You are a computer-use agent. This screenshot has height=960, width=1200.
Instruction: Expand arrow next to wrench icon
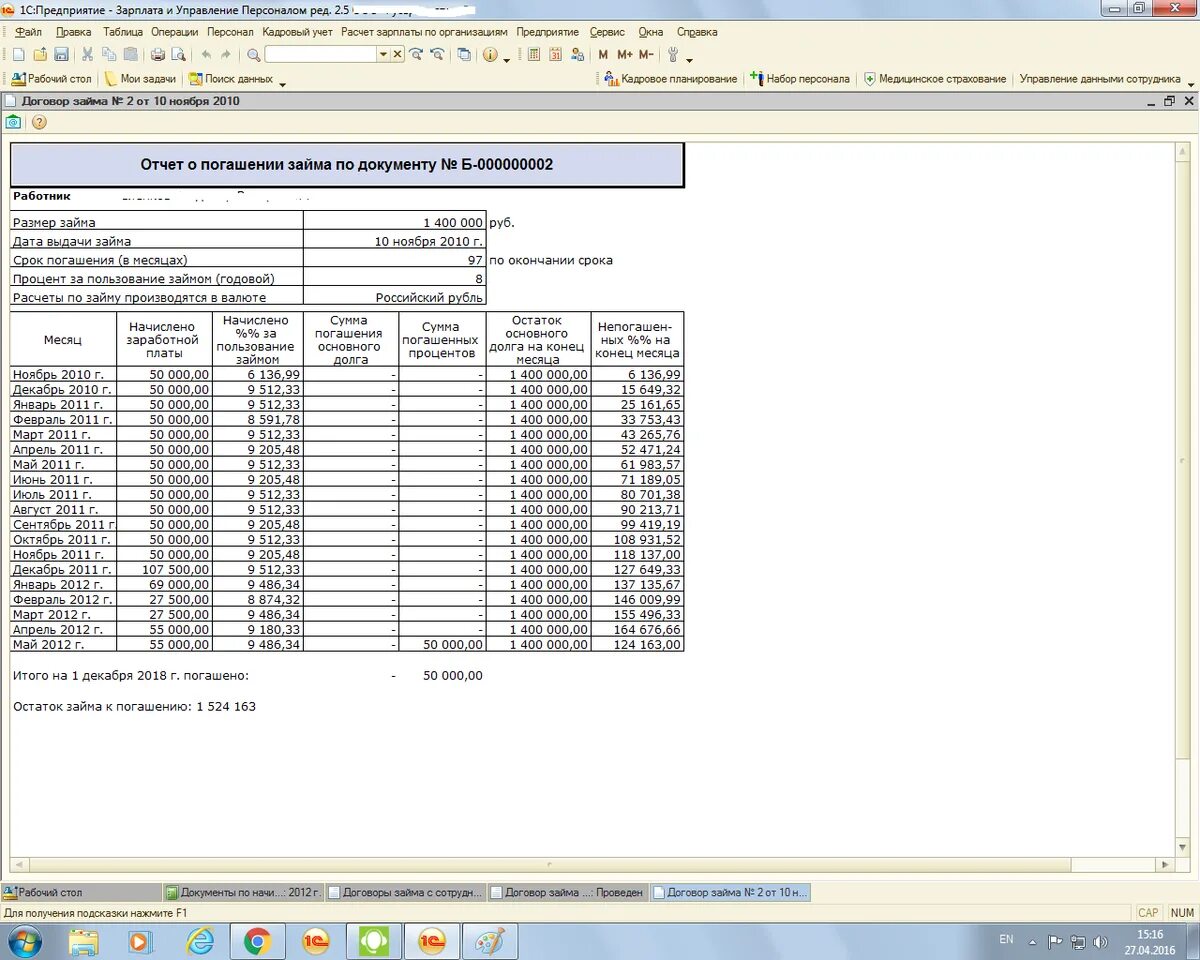click(689, 59)
